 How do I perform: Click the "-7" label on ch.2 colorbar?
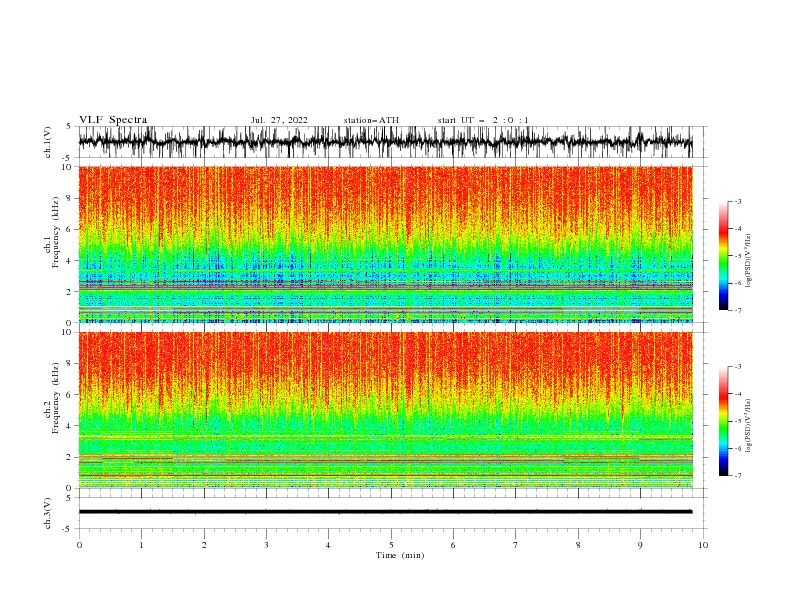738,476
